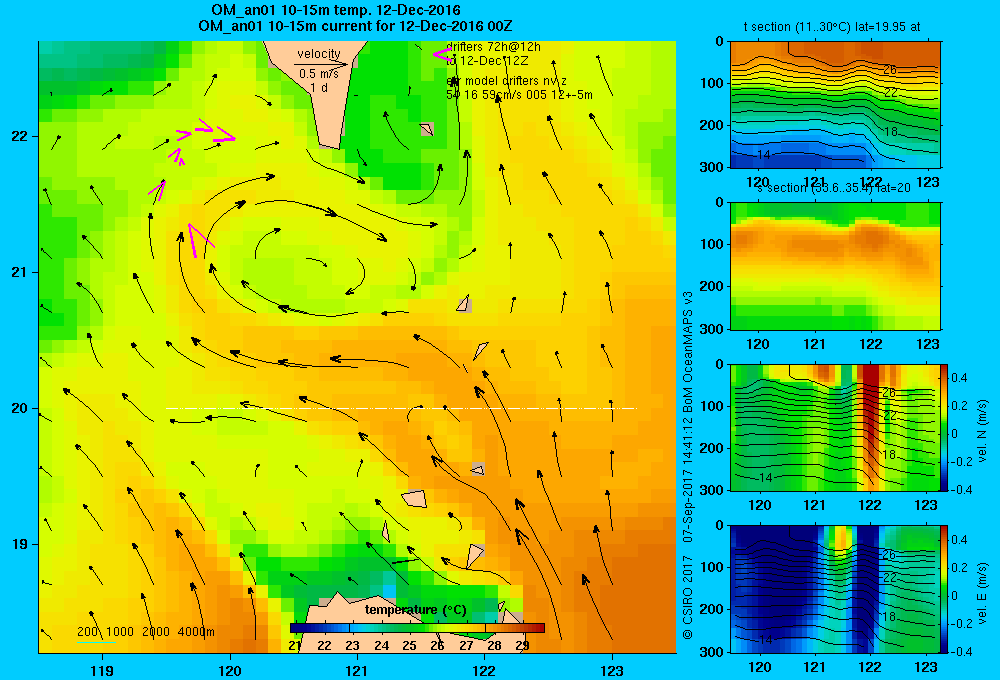Click the "velocity" legend label
The width and height of the screenshot is (1000, 680).
pyautogui.click(x=319, y=54)
